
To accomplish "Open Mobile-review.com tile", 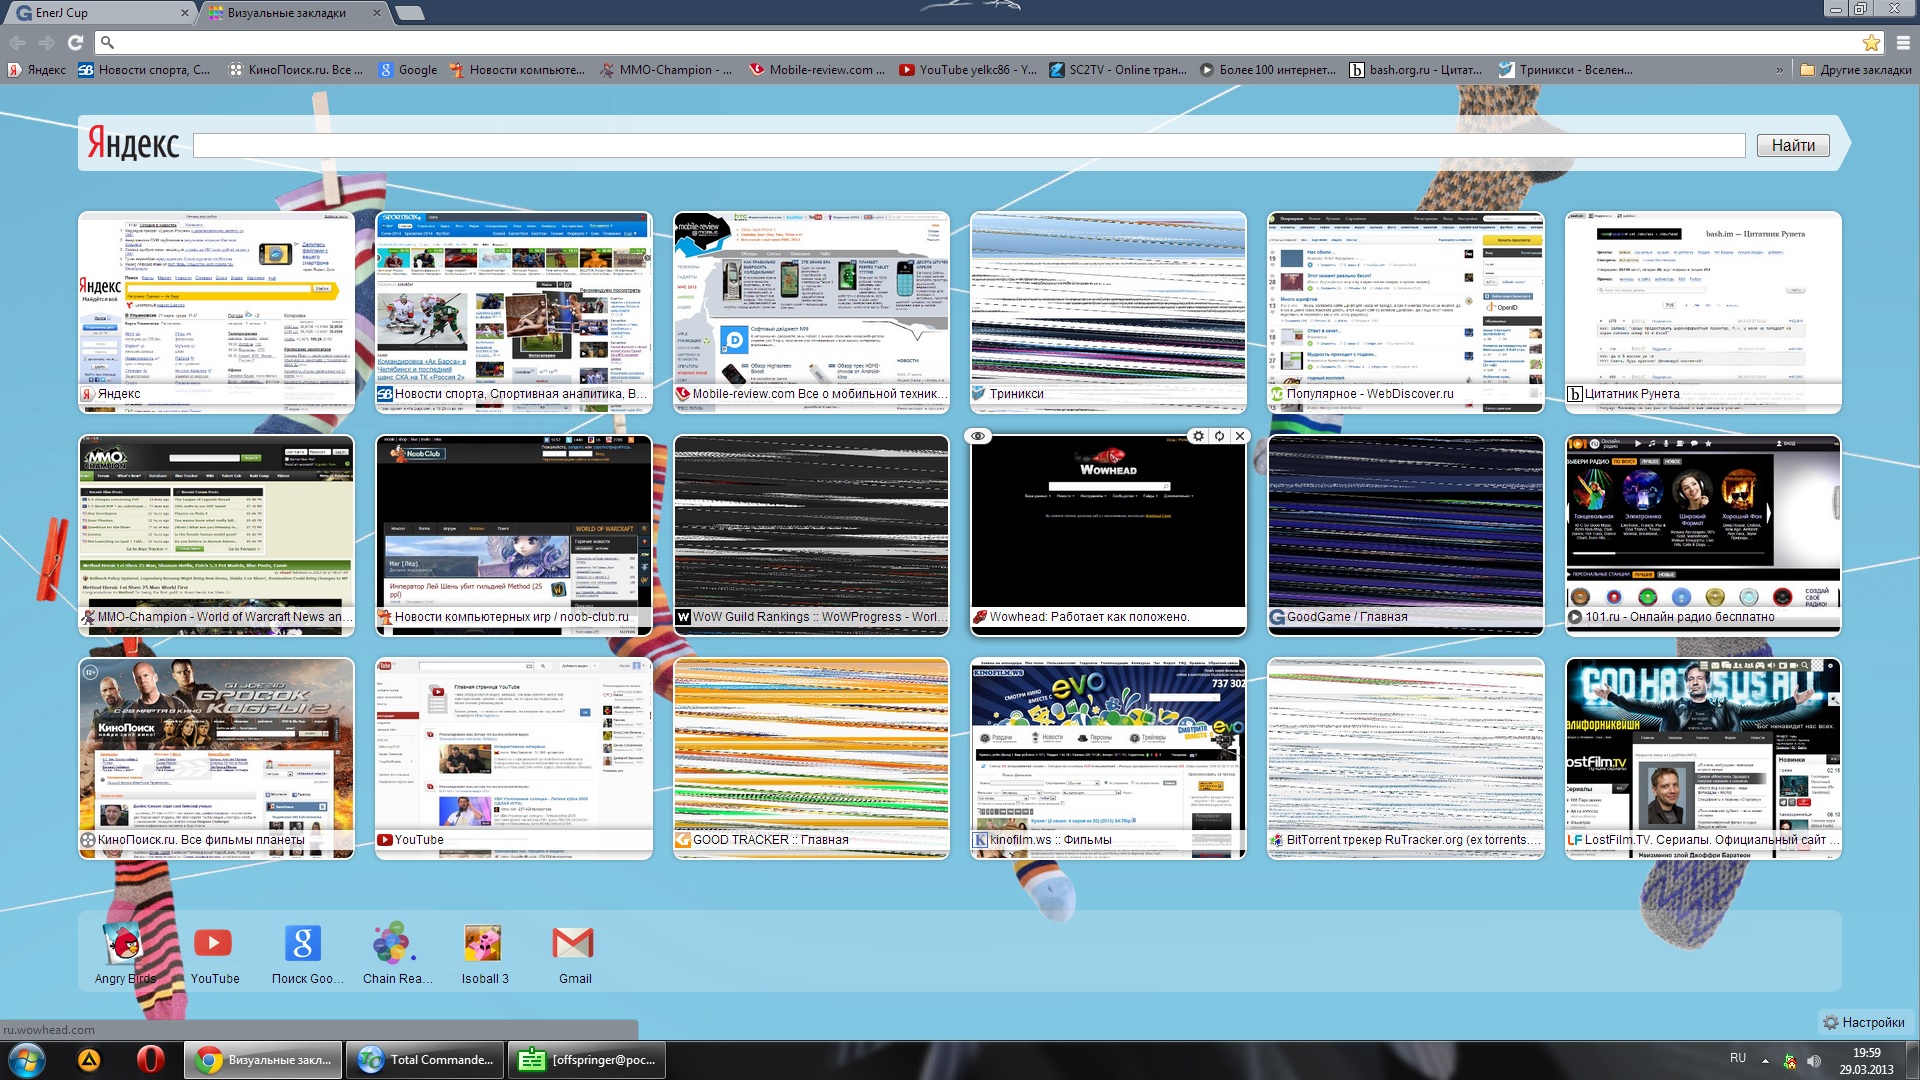I will 811,312.
